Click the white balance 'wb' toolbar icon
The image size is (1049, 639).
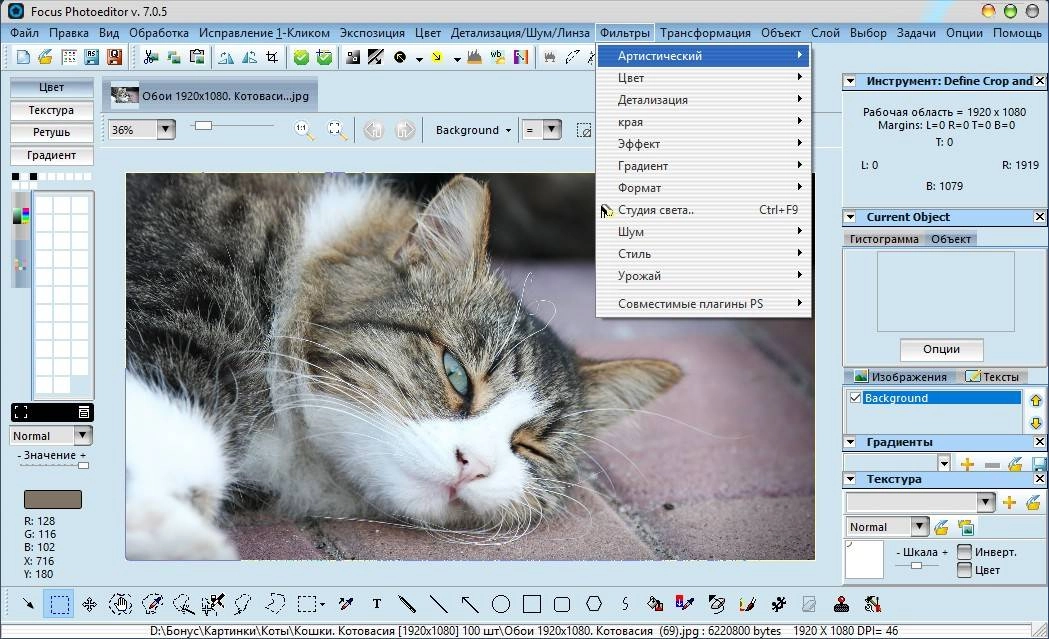pyautogui.click(x=497, y=58)
